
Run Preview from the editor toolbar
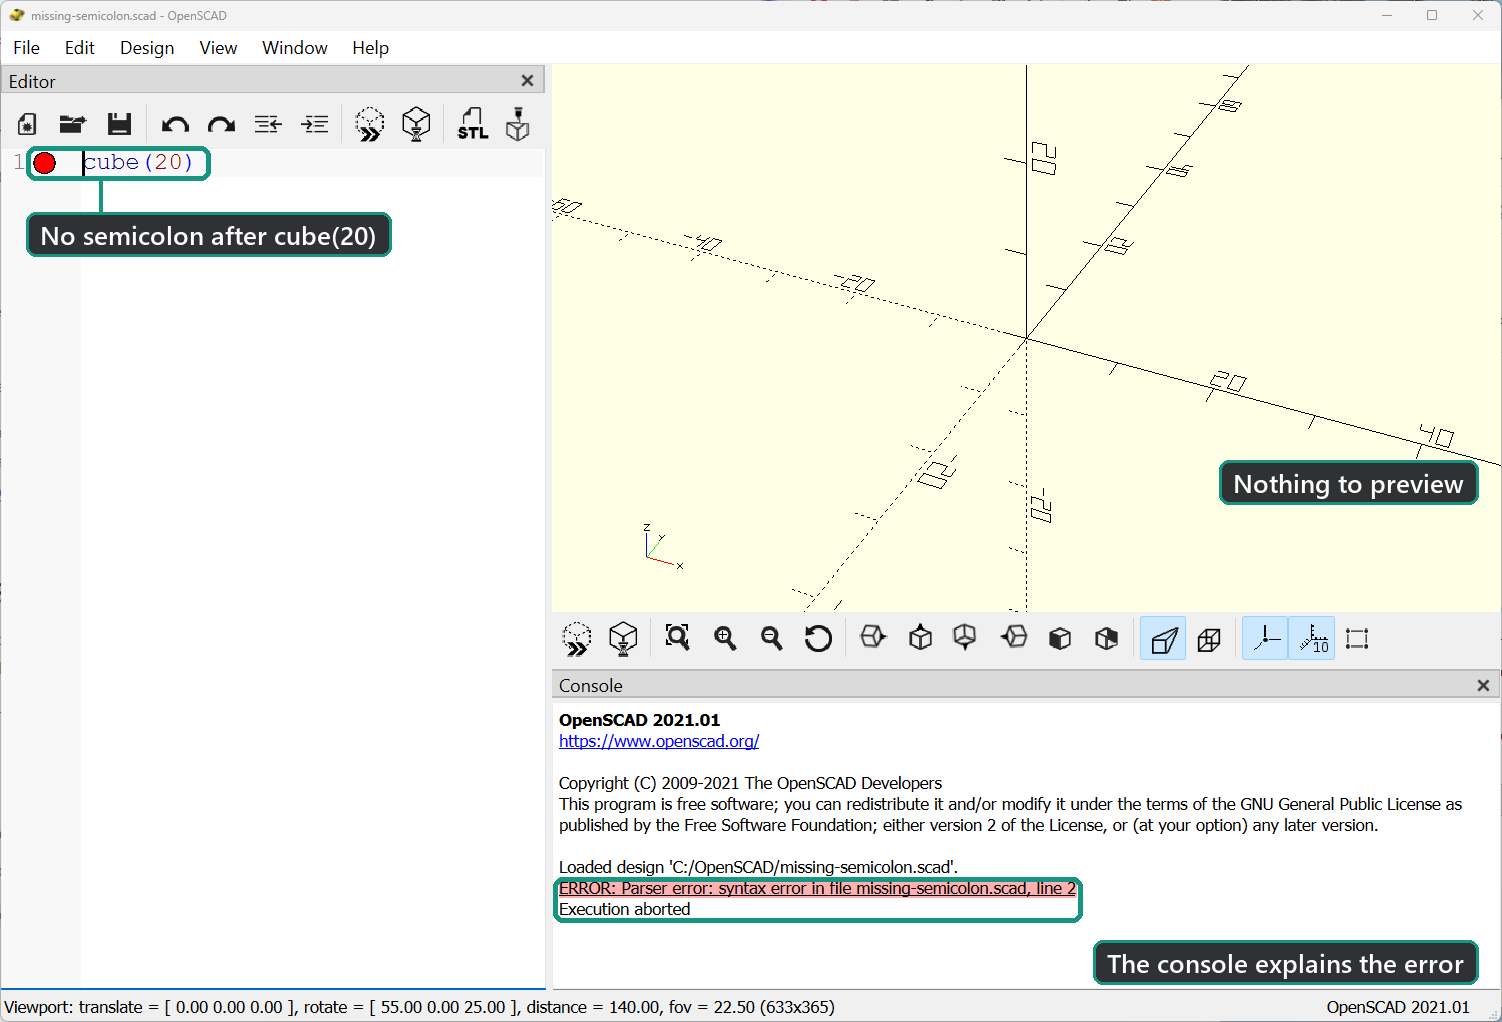coord(370,124)
